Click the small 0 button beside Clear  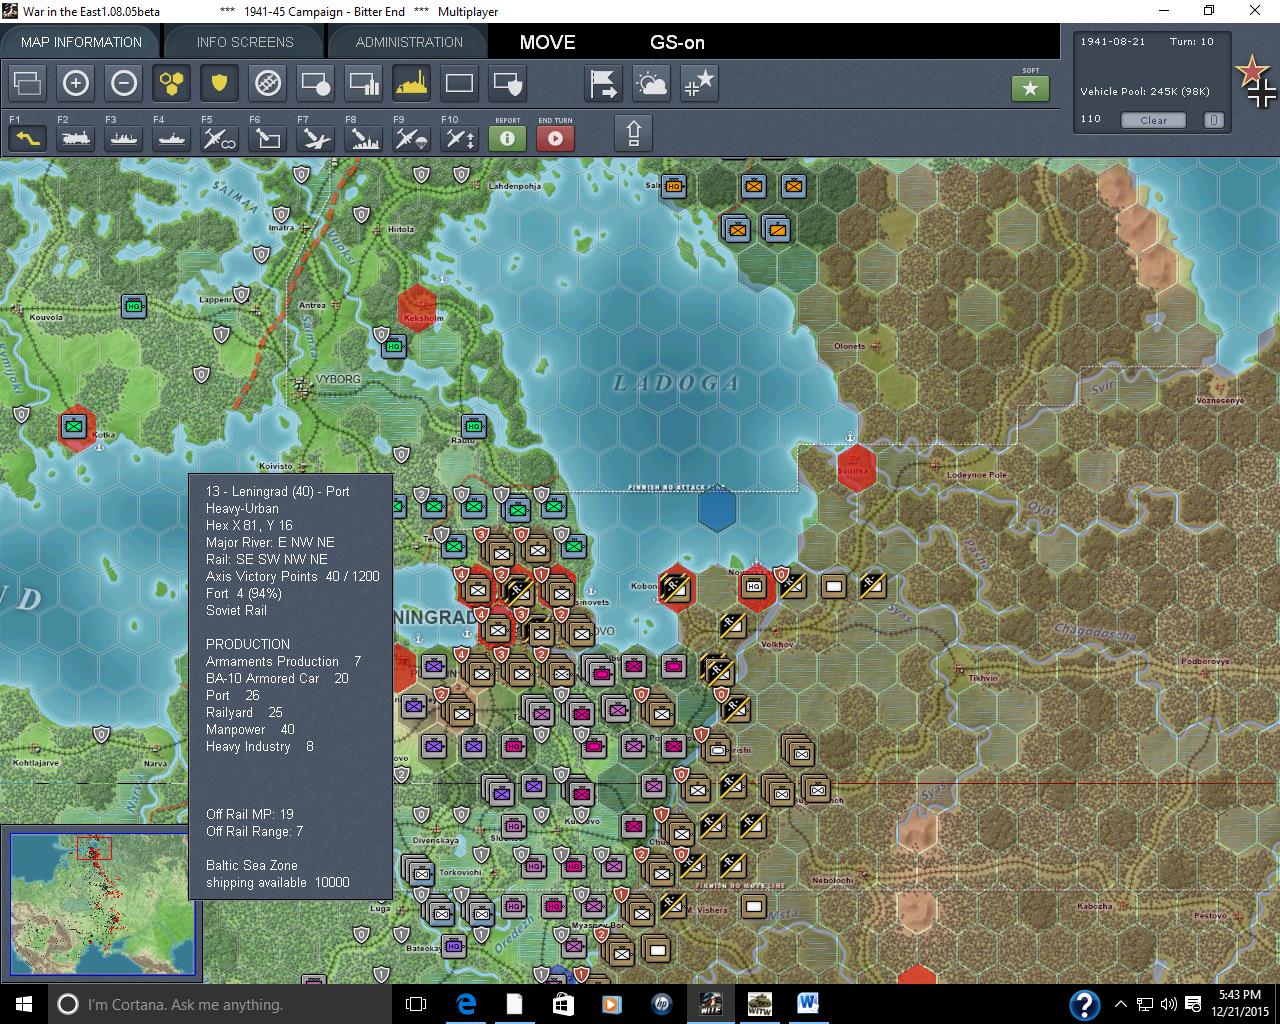pyautogui.click(x=1213, y=120)
